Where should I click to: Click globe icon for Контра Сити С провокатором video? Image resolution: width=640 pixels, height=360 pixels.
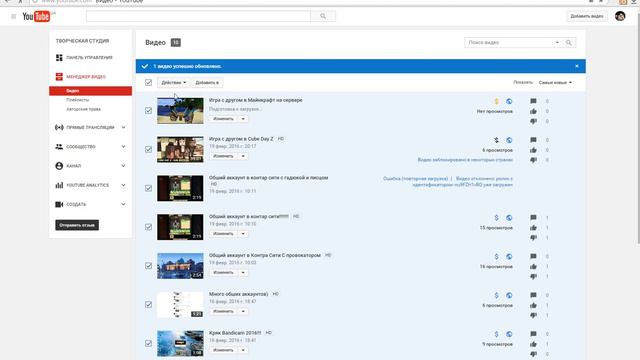pos(509,256)
